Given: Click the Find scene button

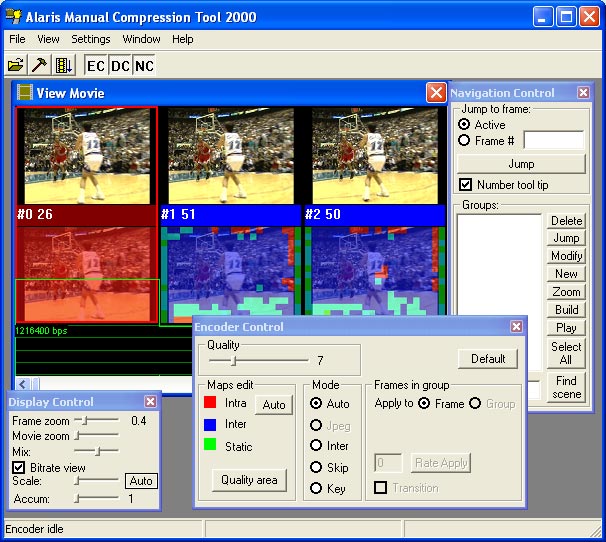Looking at the screenshot, I should [x=566, y=387].
